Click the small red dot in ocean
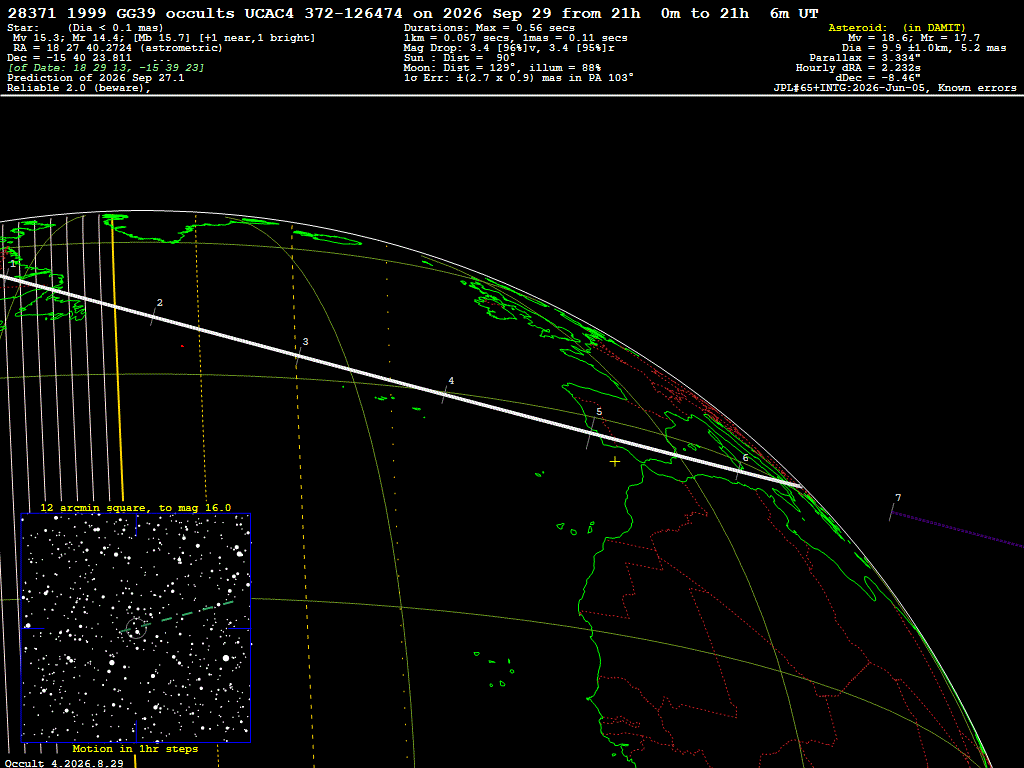Image resolution: width=1024 pixels, height=768 pixels. pyautogui.click(x=182, y=346)
